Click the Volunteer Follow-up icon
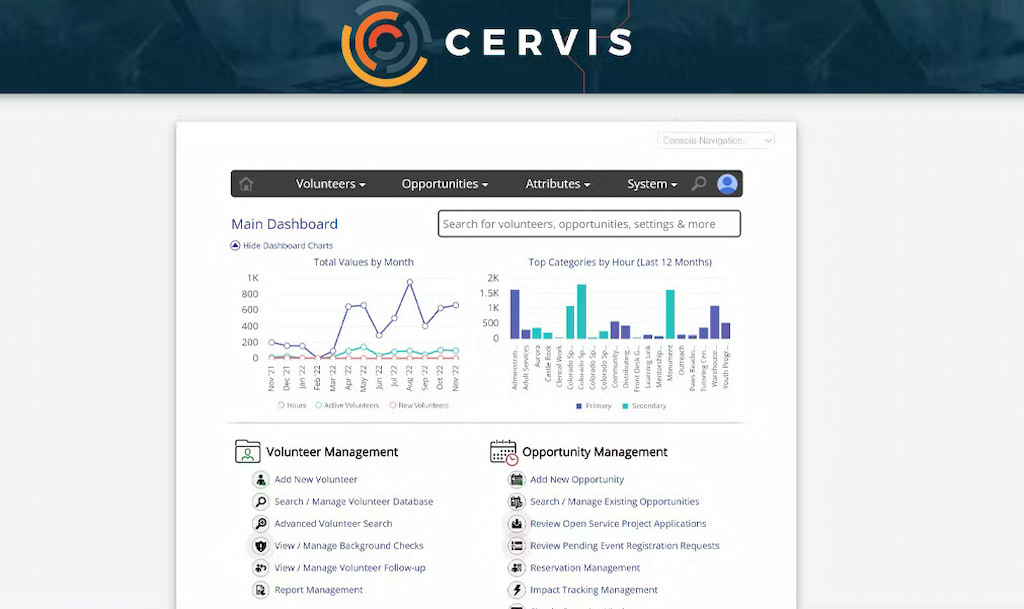This screenshot has width=1024, height=609. coord(261,568)
